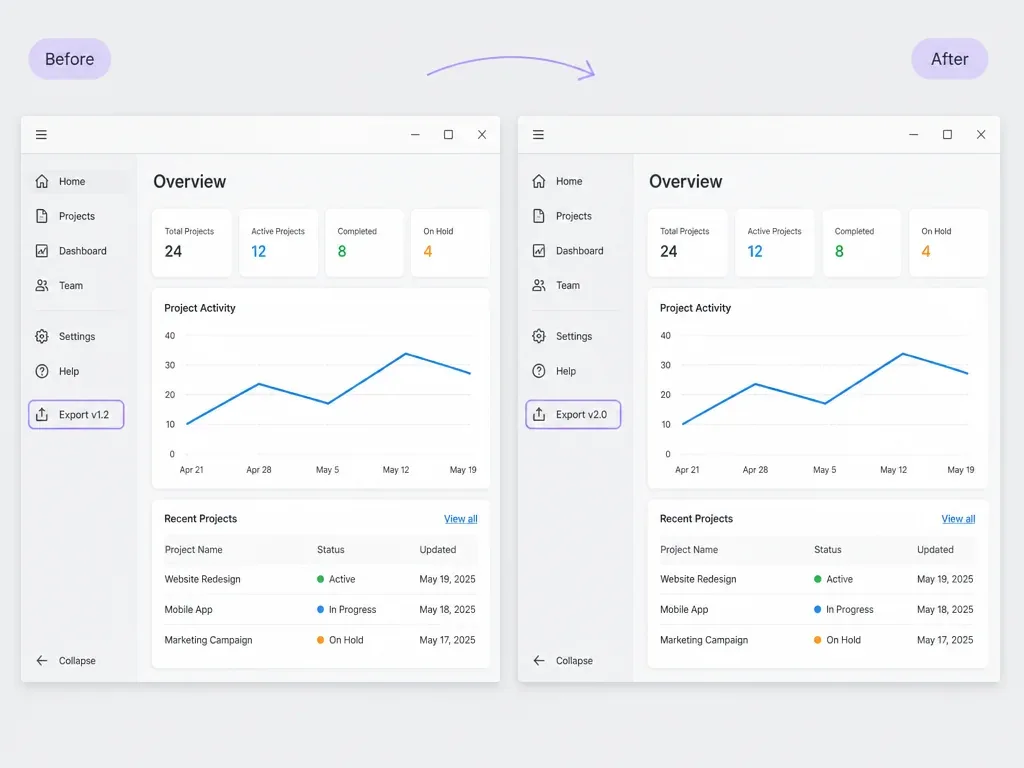Image resolution: width=1024 pixels, height=768 pixels.
Task: Select Active Projects card in After window
Action: (x=775, y=243)
